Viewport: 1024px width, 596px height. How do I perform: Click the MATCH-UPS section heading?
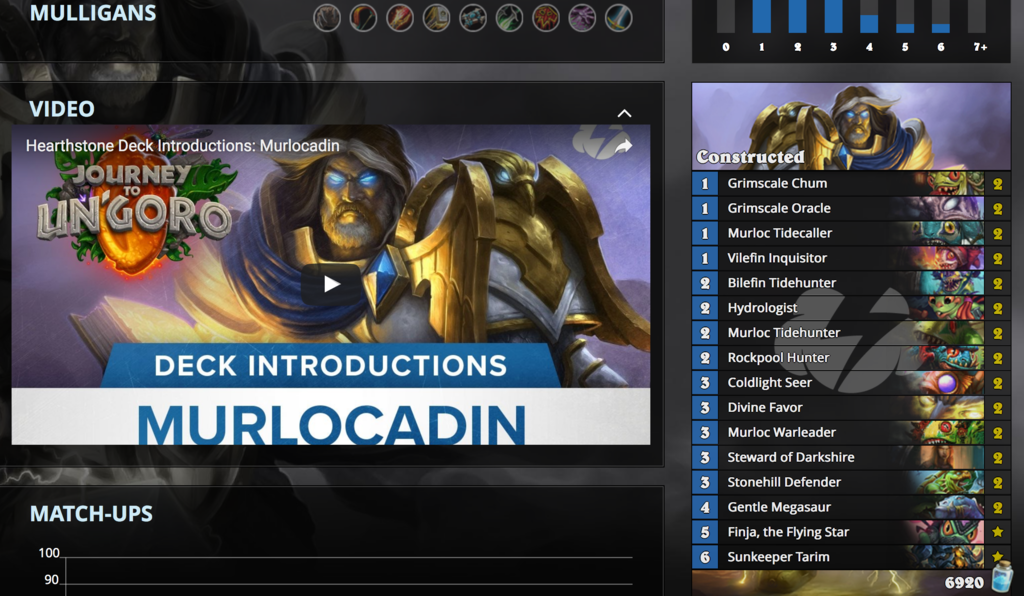[x=91, y=514]
